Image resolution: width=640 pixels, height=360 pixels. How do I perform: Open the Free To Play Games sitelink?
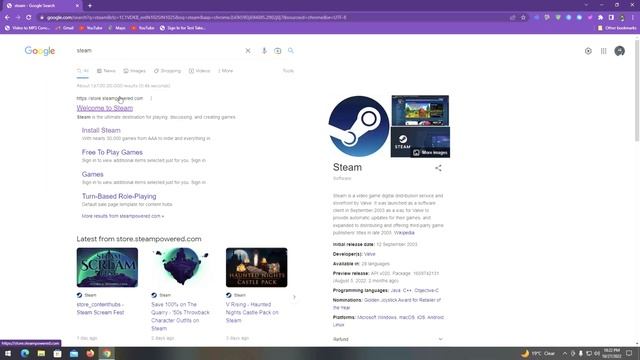(112, 152)
